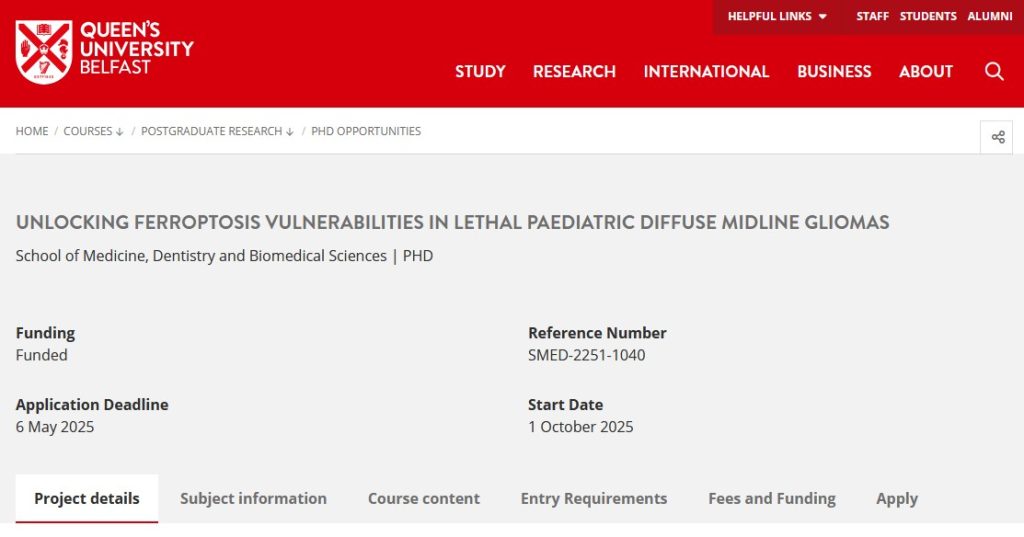Go to Home breadcrumb
This screenshot has height=537, width=1024.
pyautogui.click(x=32, y=131)
